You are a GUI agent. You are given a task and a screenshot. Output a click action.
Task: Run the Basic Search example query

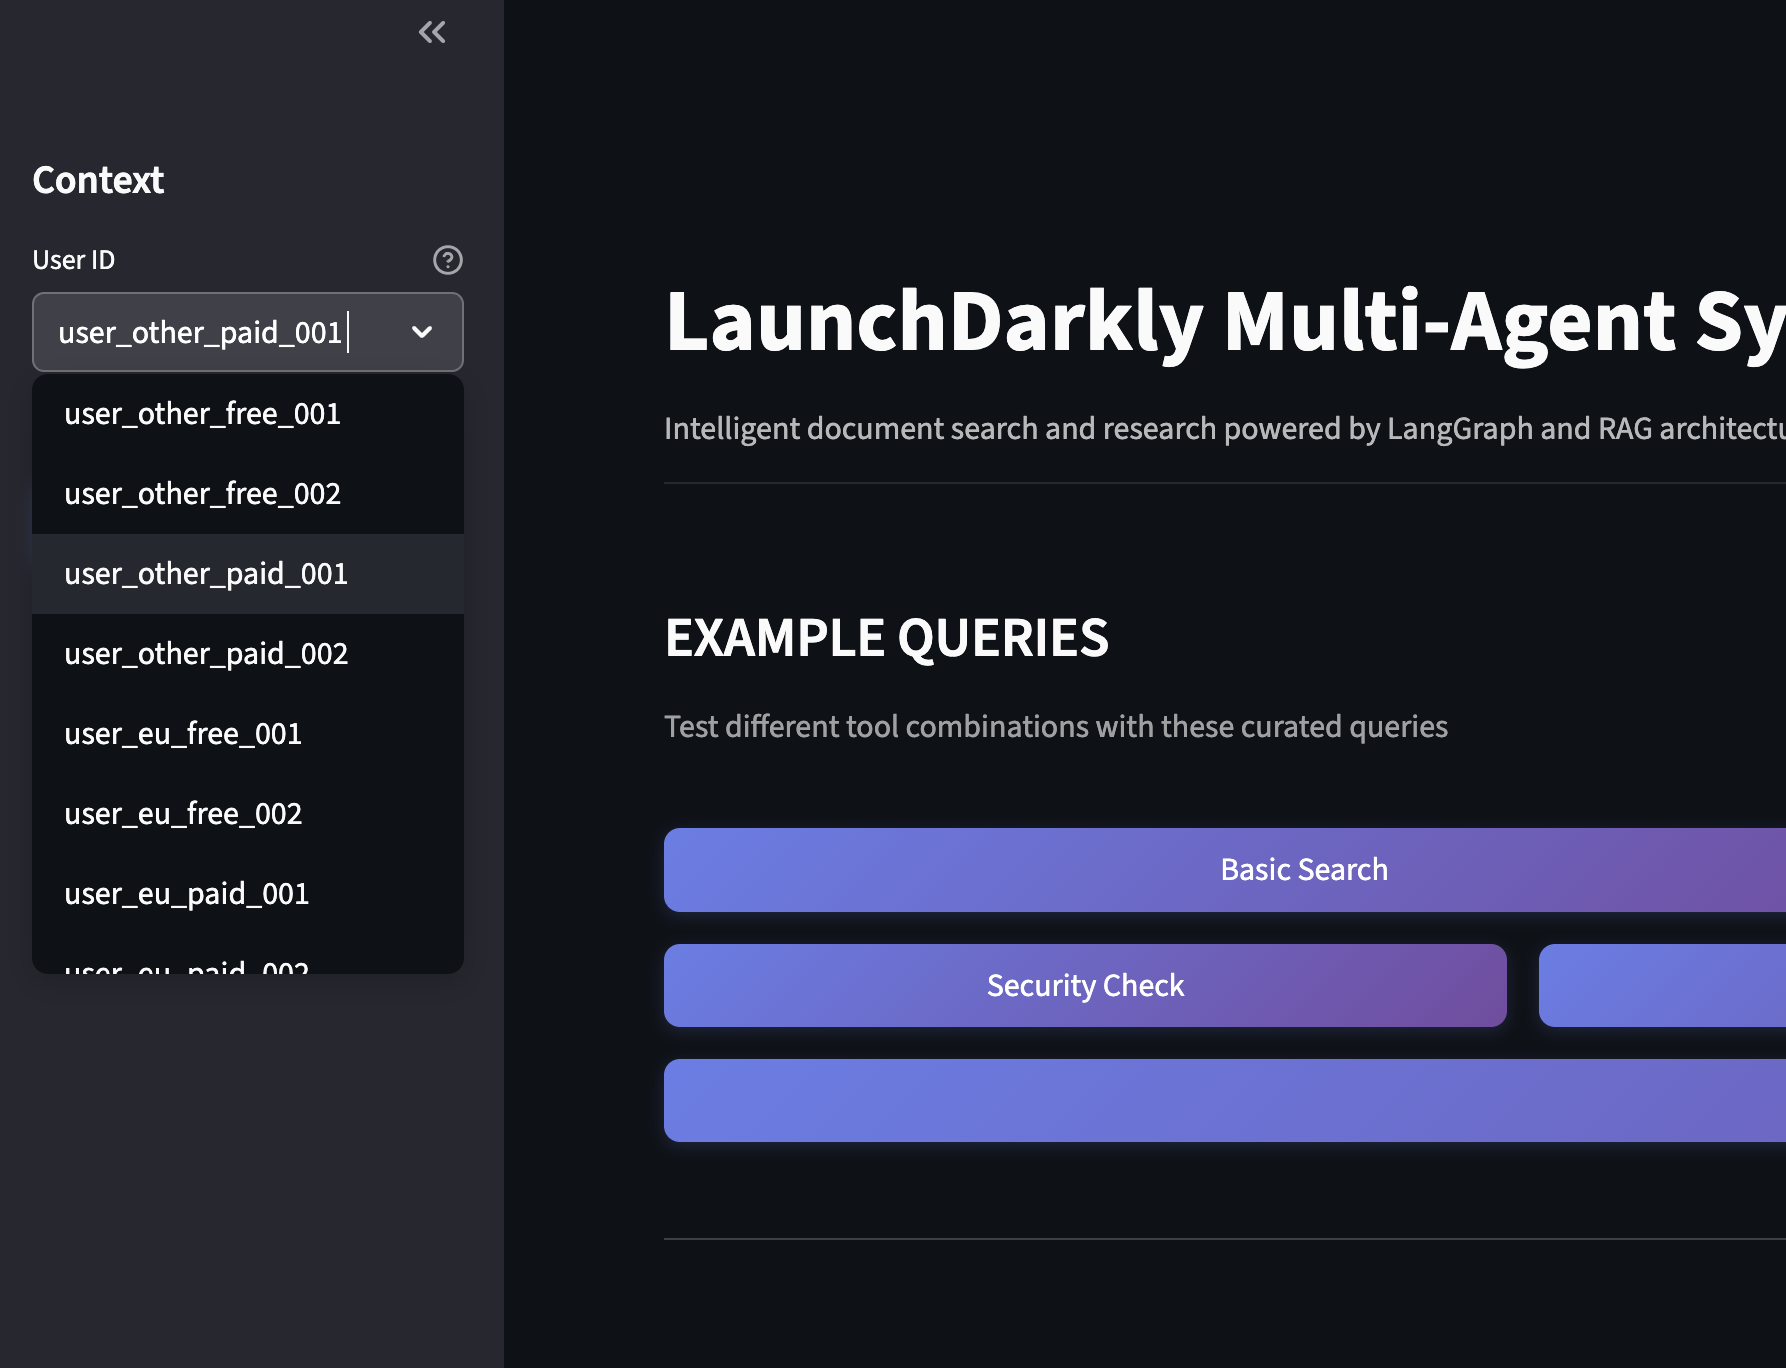click(x=1302, y=869)
